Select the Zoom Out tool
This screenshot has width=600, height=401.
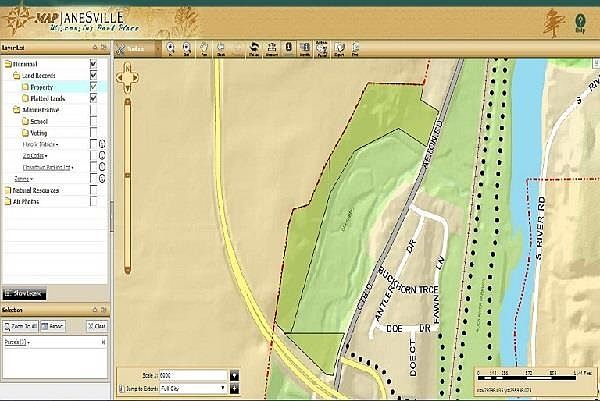pos(187,49)
